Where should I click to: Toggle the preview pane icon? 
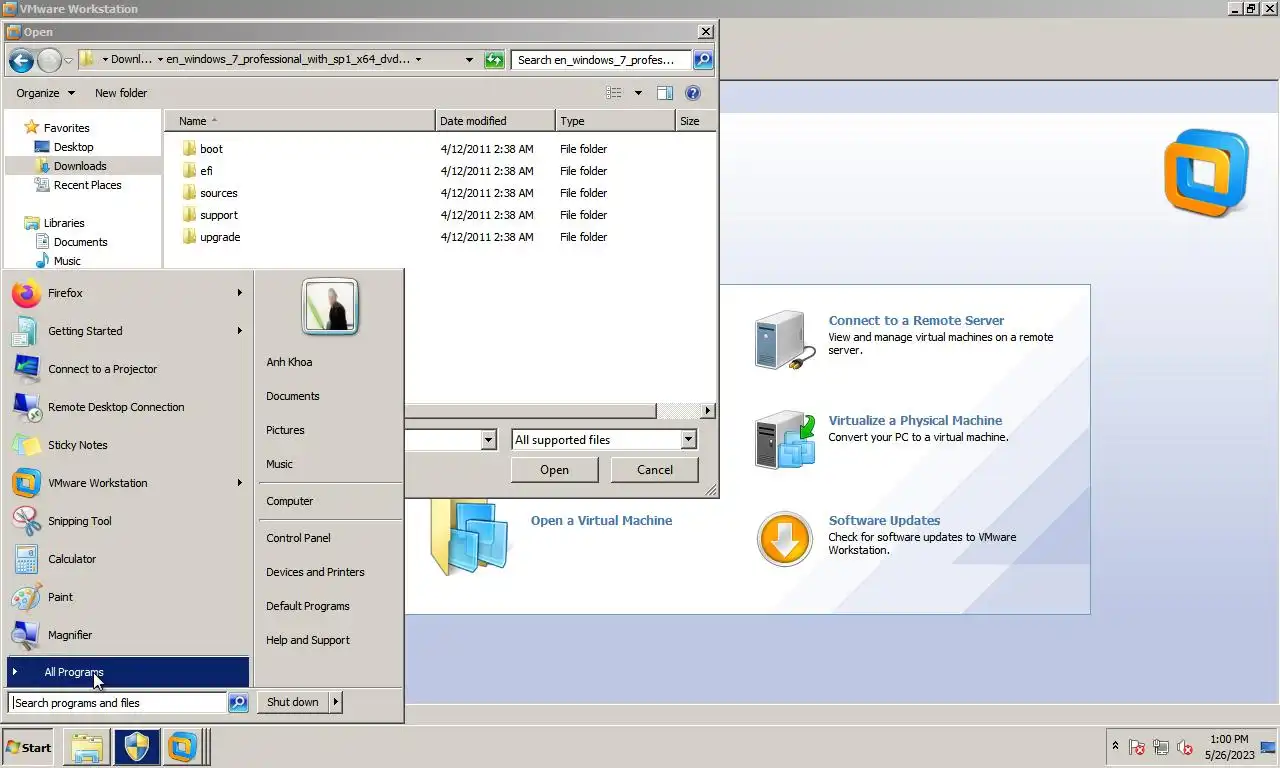coord(665,93)
